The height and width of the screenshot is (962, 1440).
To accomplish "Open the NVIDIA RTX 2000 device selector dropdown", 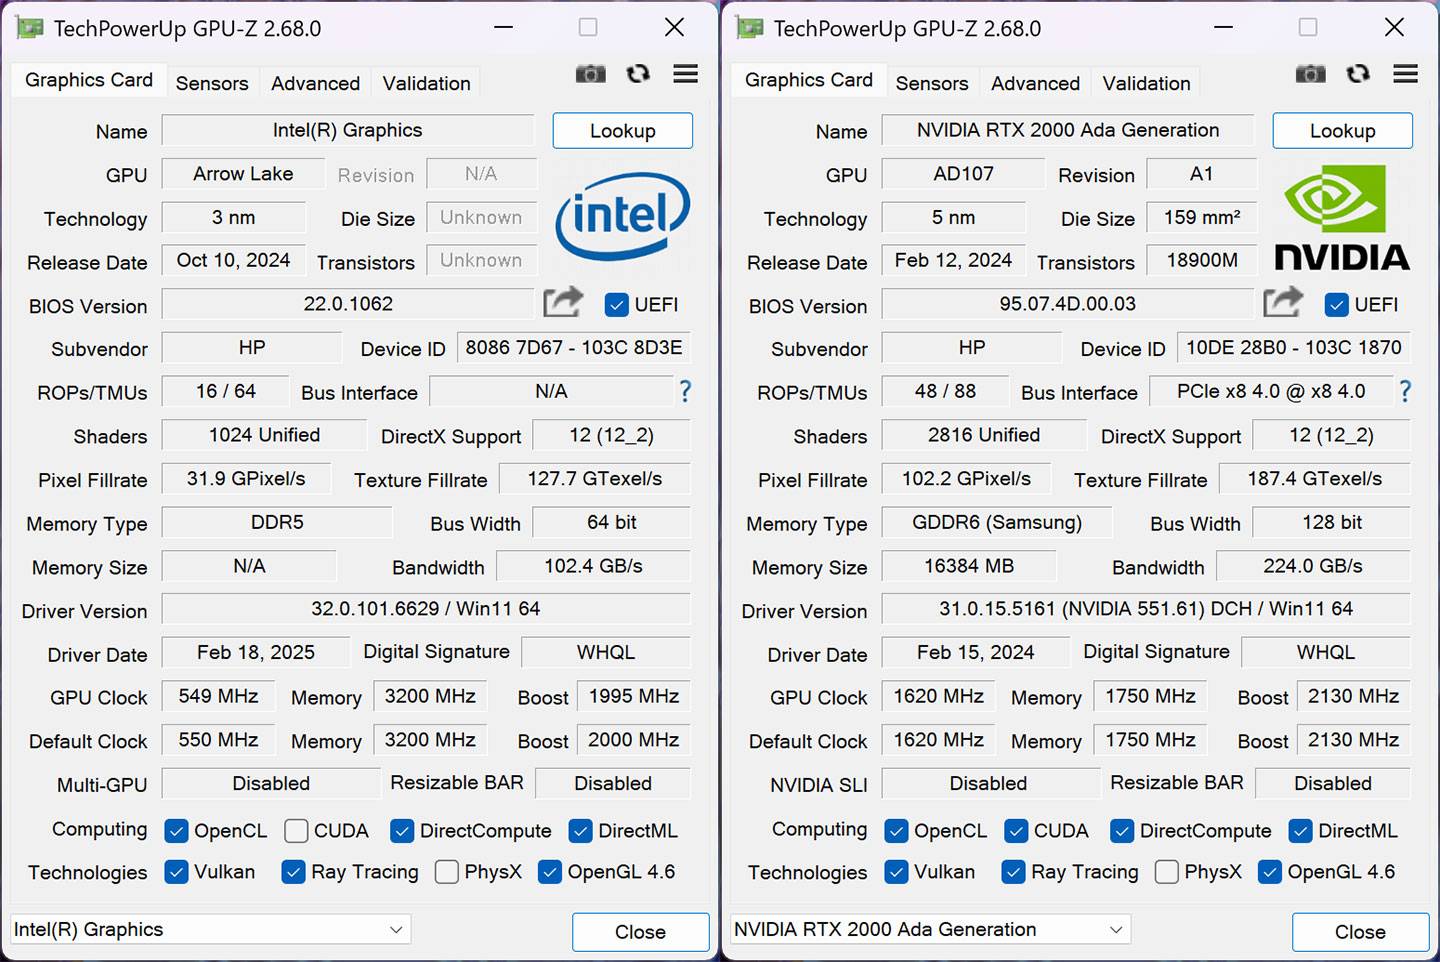I will click(x=929, y=929).
